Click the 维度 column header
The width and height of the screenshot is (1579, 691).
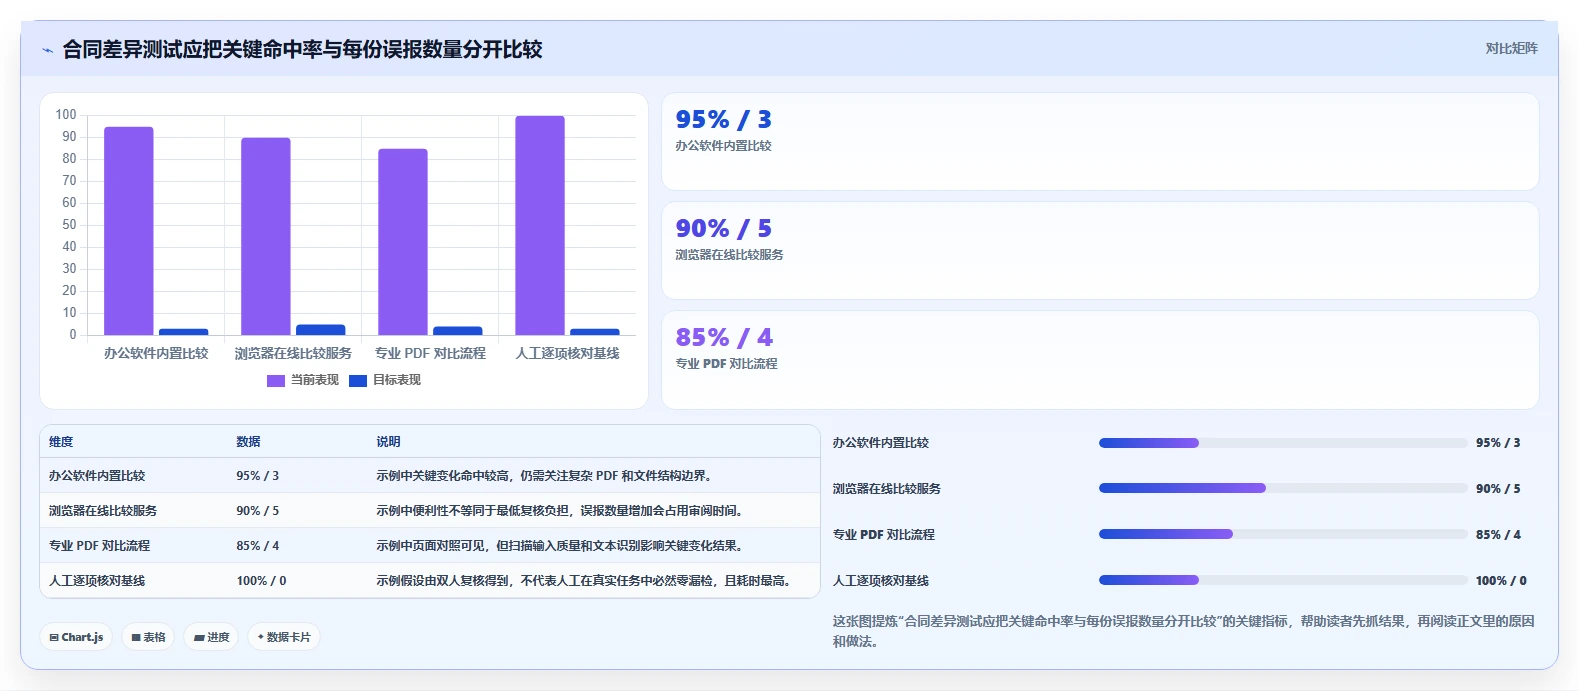[x=61, y=442]
